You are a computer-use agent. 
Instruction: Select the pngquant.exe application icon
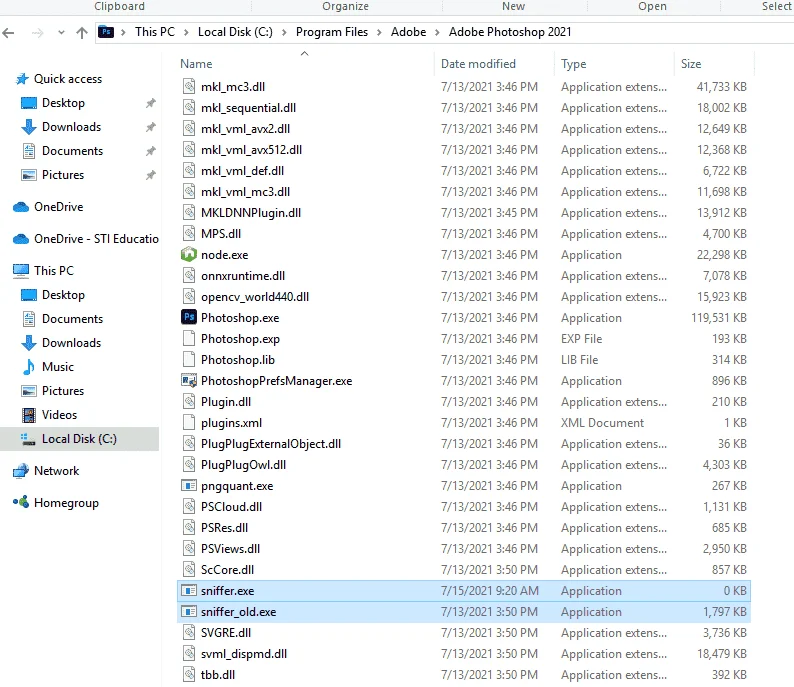188,486
